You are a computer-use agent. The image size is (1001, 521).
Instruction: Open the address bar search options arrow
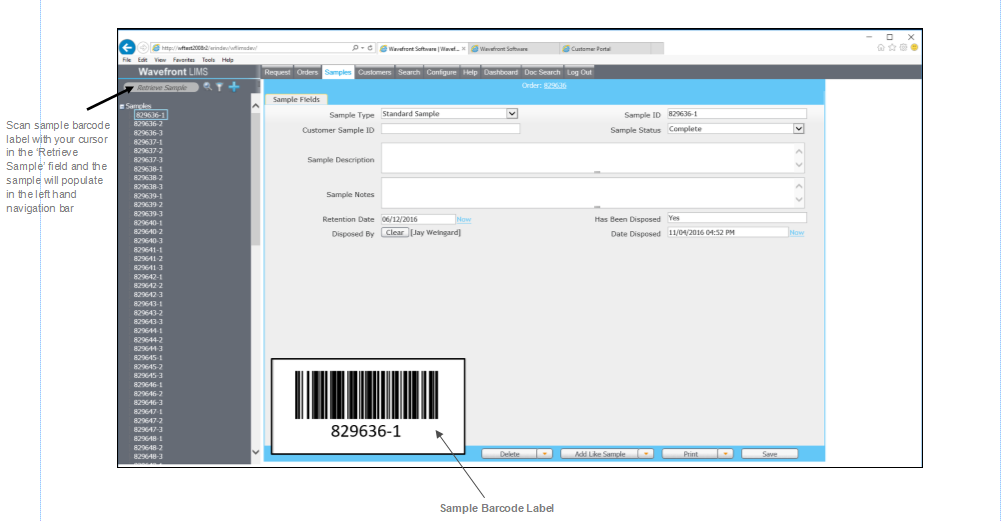pos(362,48)
